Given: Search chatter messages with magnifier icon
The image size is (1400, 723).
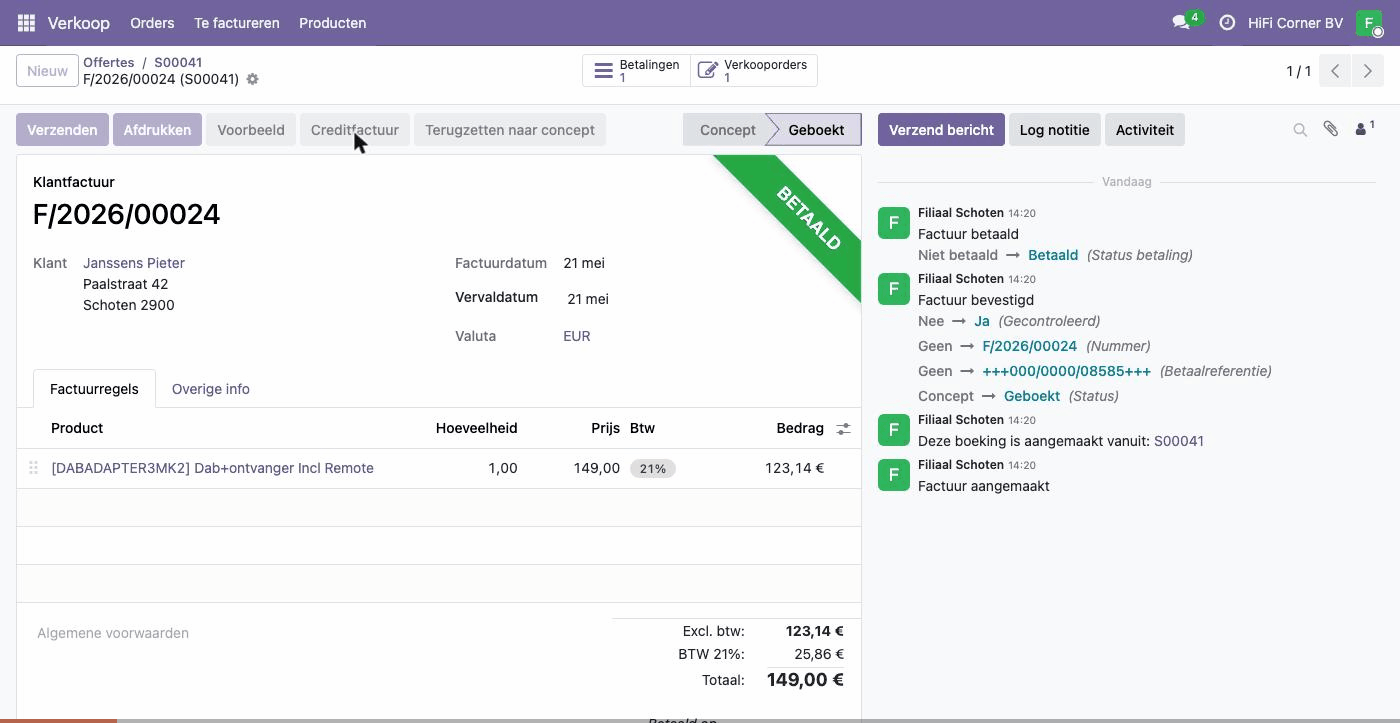Looking at the screenshot, I should 1300,130.
